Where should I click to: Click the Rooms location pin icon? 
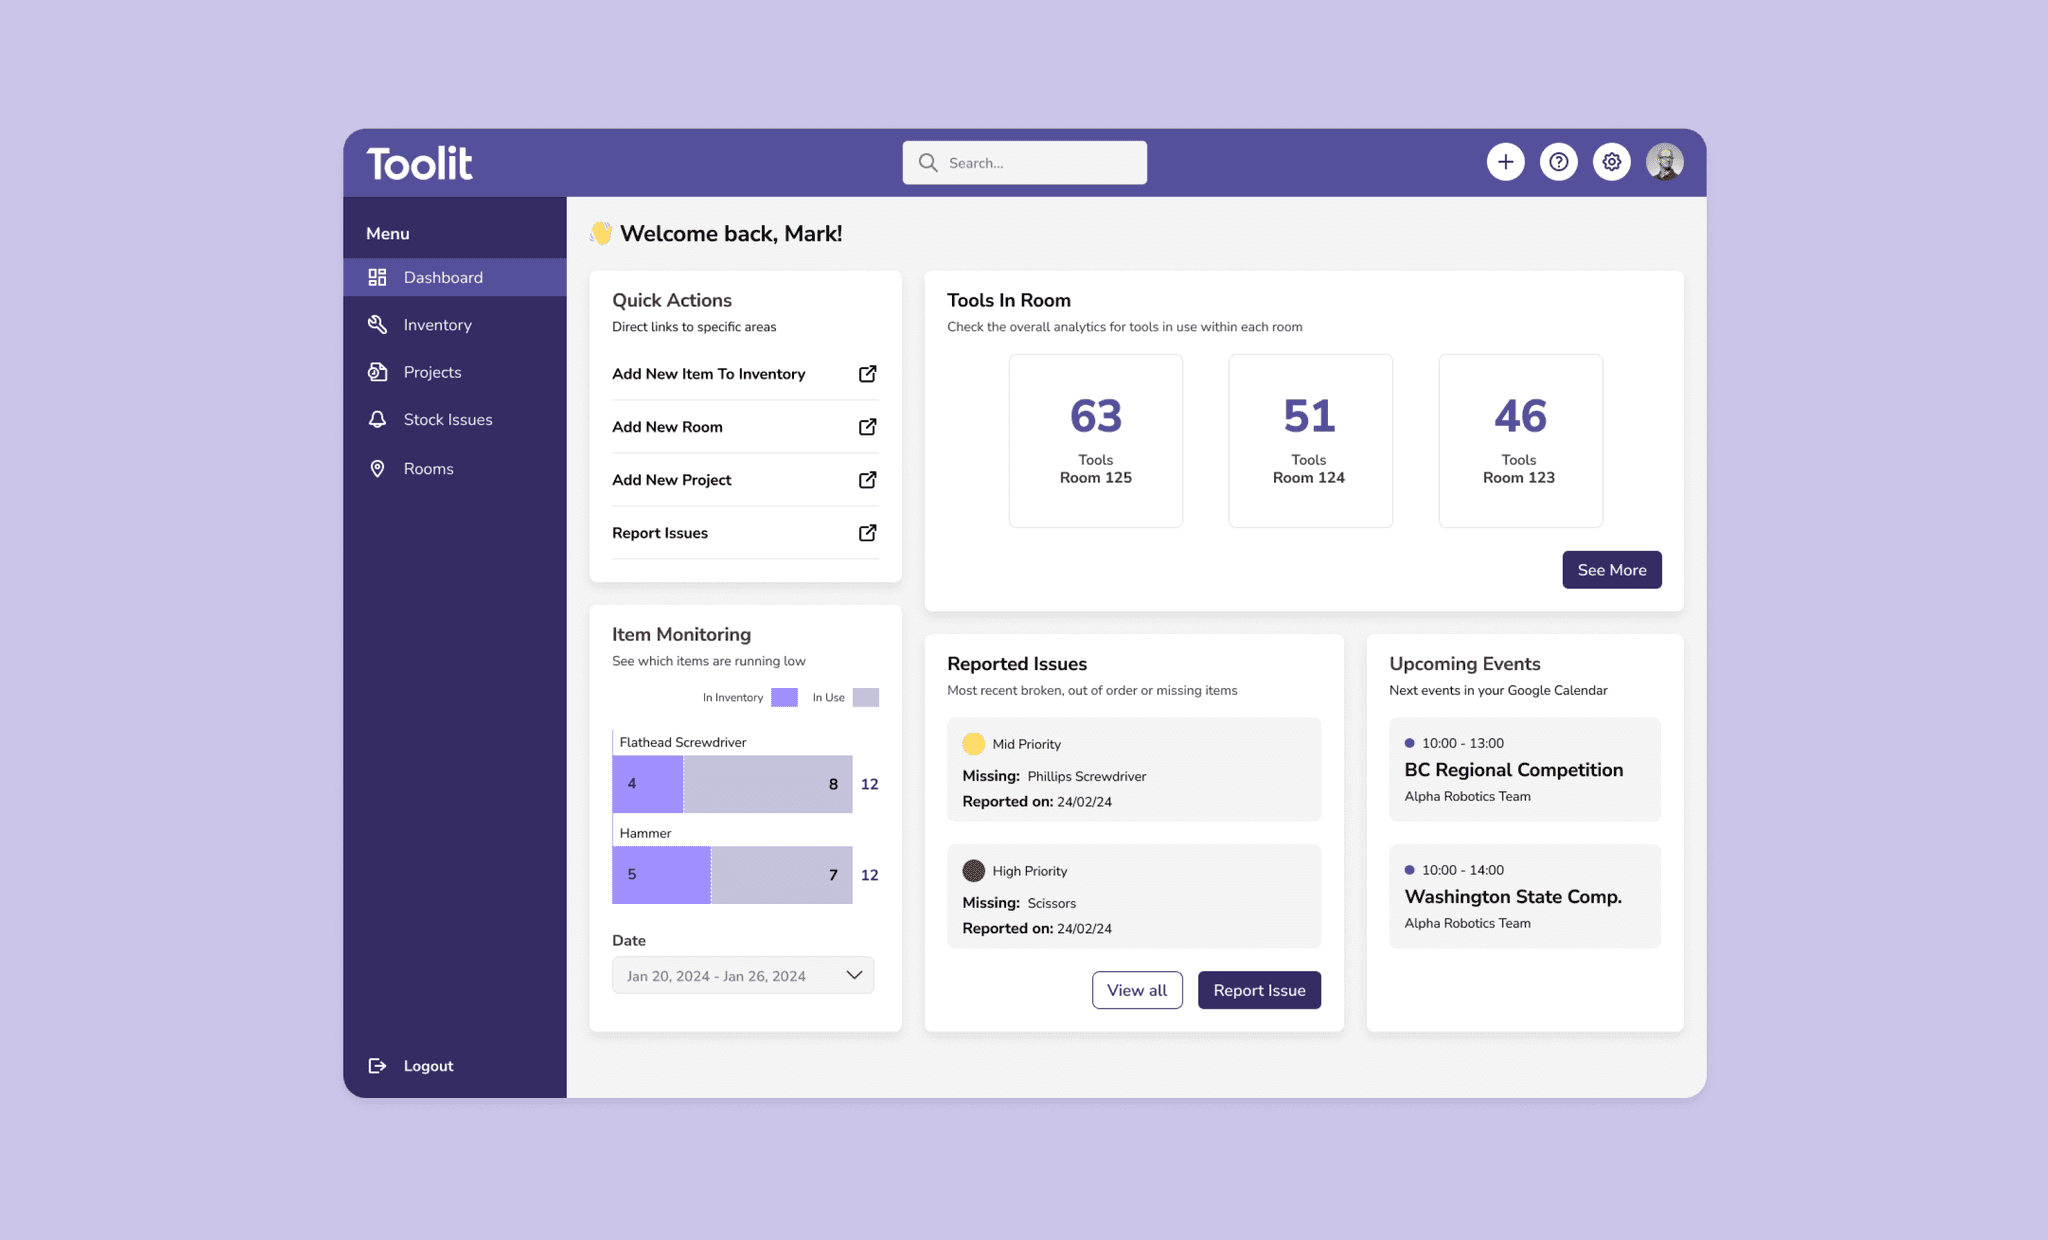pos(377,469)
